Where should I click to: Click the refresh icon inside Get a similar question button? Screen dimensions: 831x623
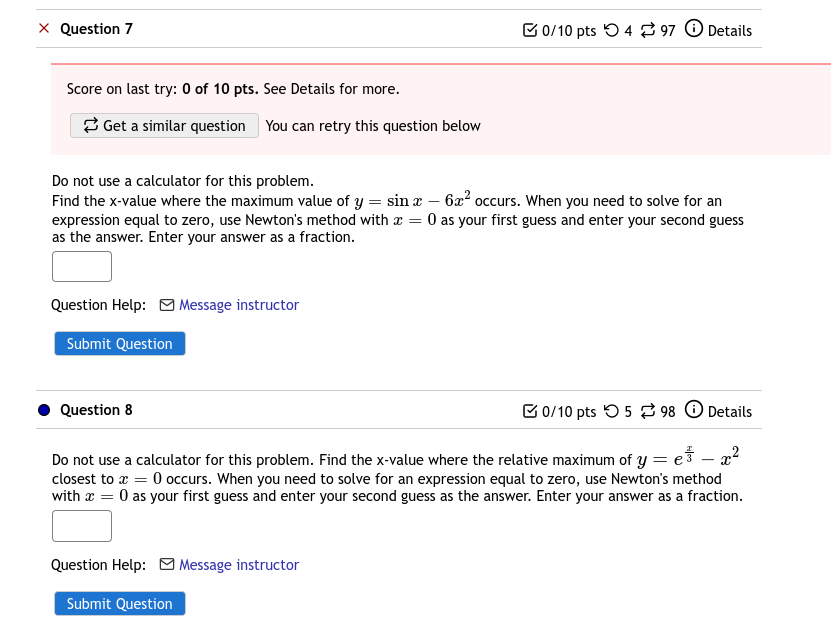click(90, 125)
